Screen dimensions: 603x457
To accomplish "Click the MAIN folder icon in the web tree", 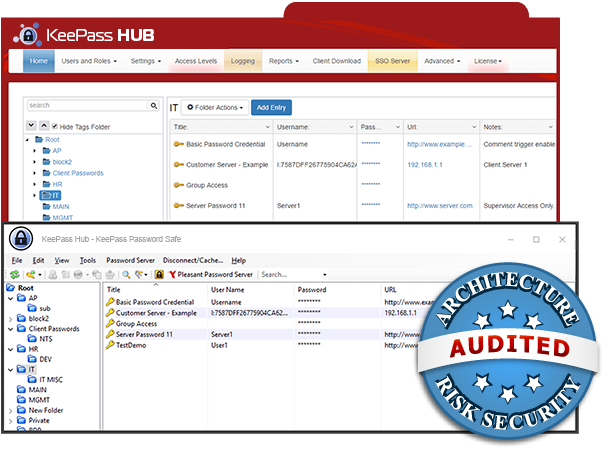I will click(47, 206).
